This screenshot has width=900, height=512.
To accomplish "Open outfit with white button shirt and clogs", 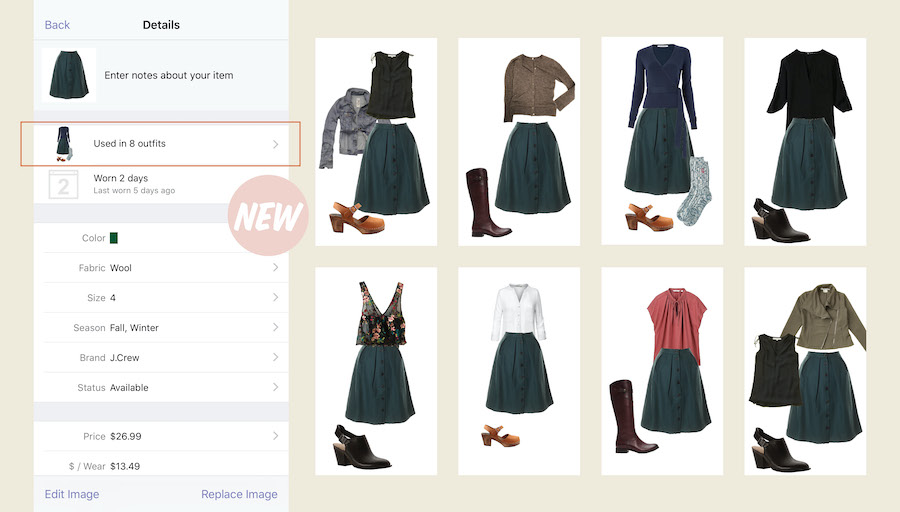I will [x=519, y=371].
